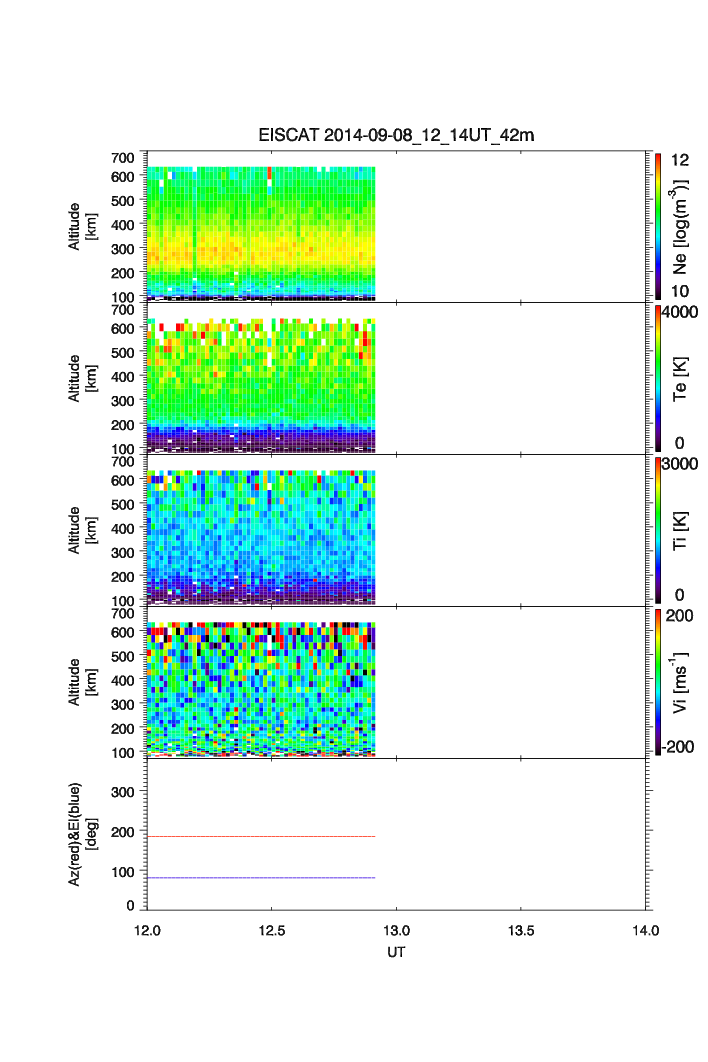708x1062 pixels.
Task: Click the Te electron temperature color bar
Action: point(657,379)
